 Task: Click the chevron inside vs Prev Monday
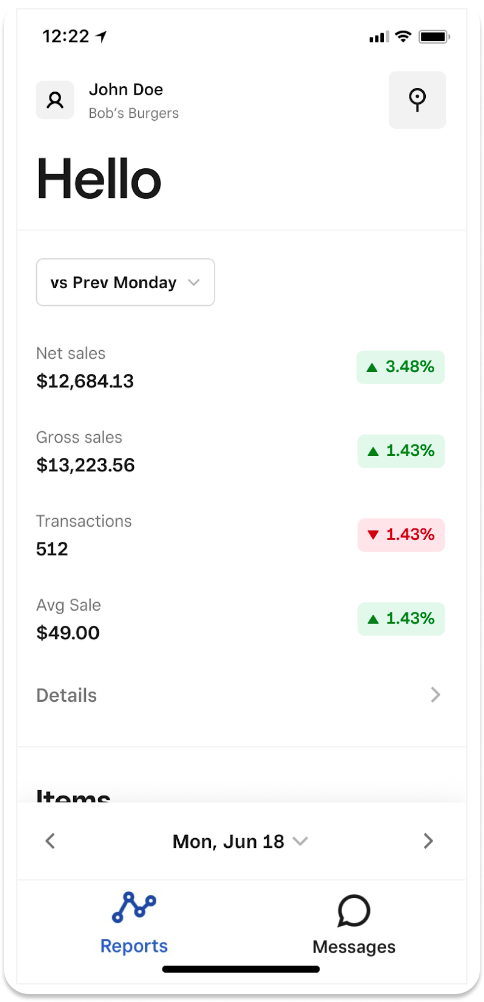[194, 282]
